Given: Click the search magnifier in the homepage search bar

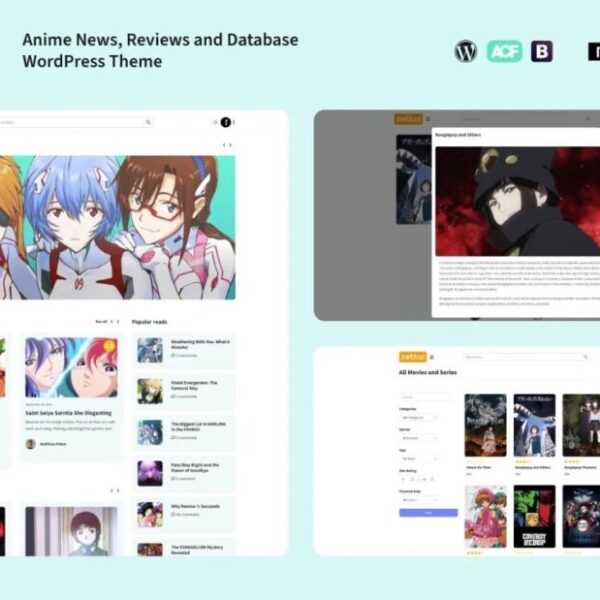Looking at the screenshot, I should pos(148,122).
